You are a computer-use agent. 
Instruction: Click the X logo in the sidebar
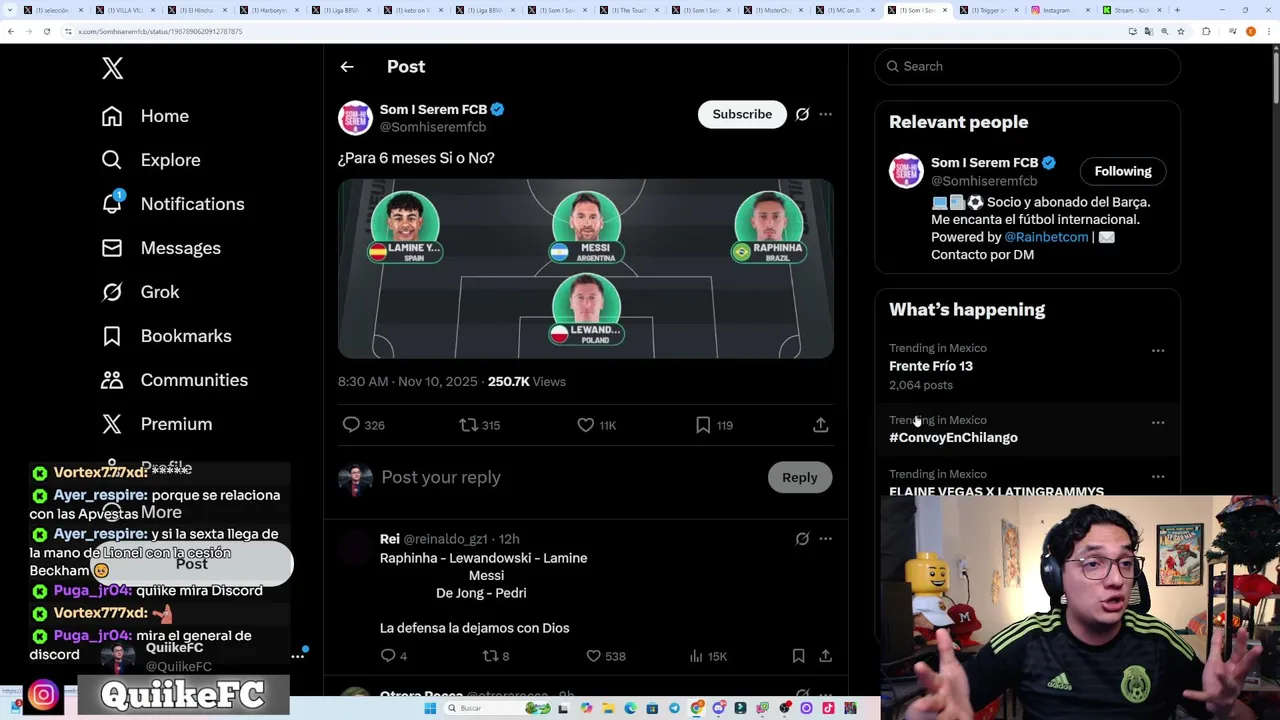click(112, 68)
